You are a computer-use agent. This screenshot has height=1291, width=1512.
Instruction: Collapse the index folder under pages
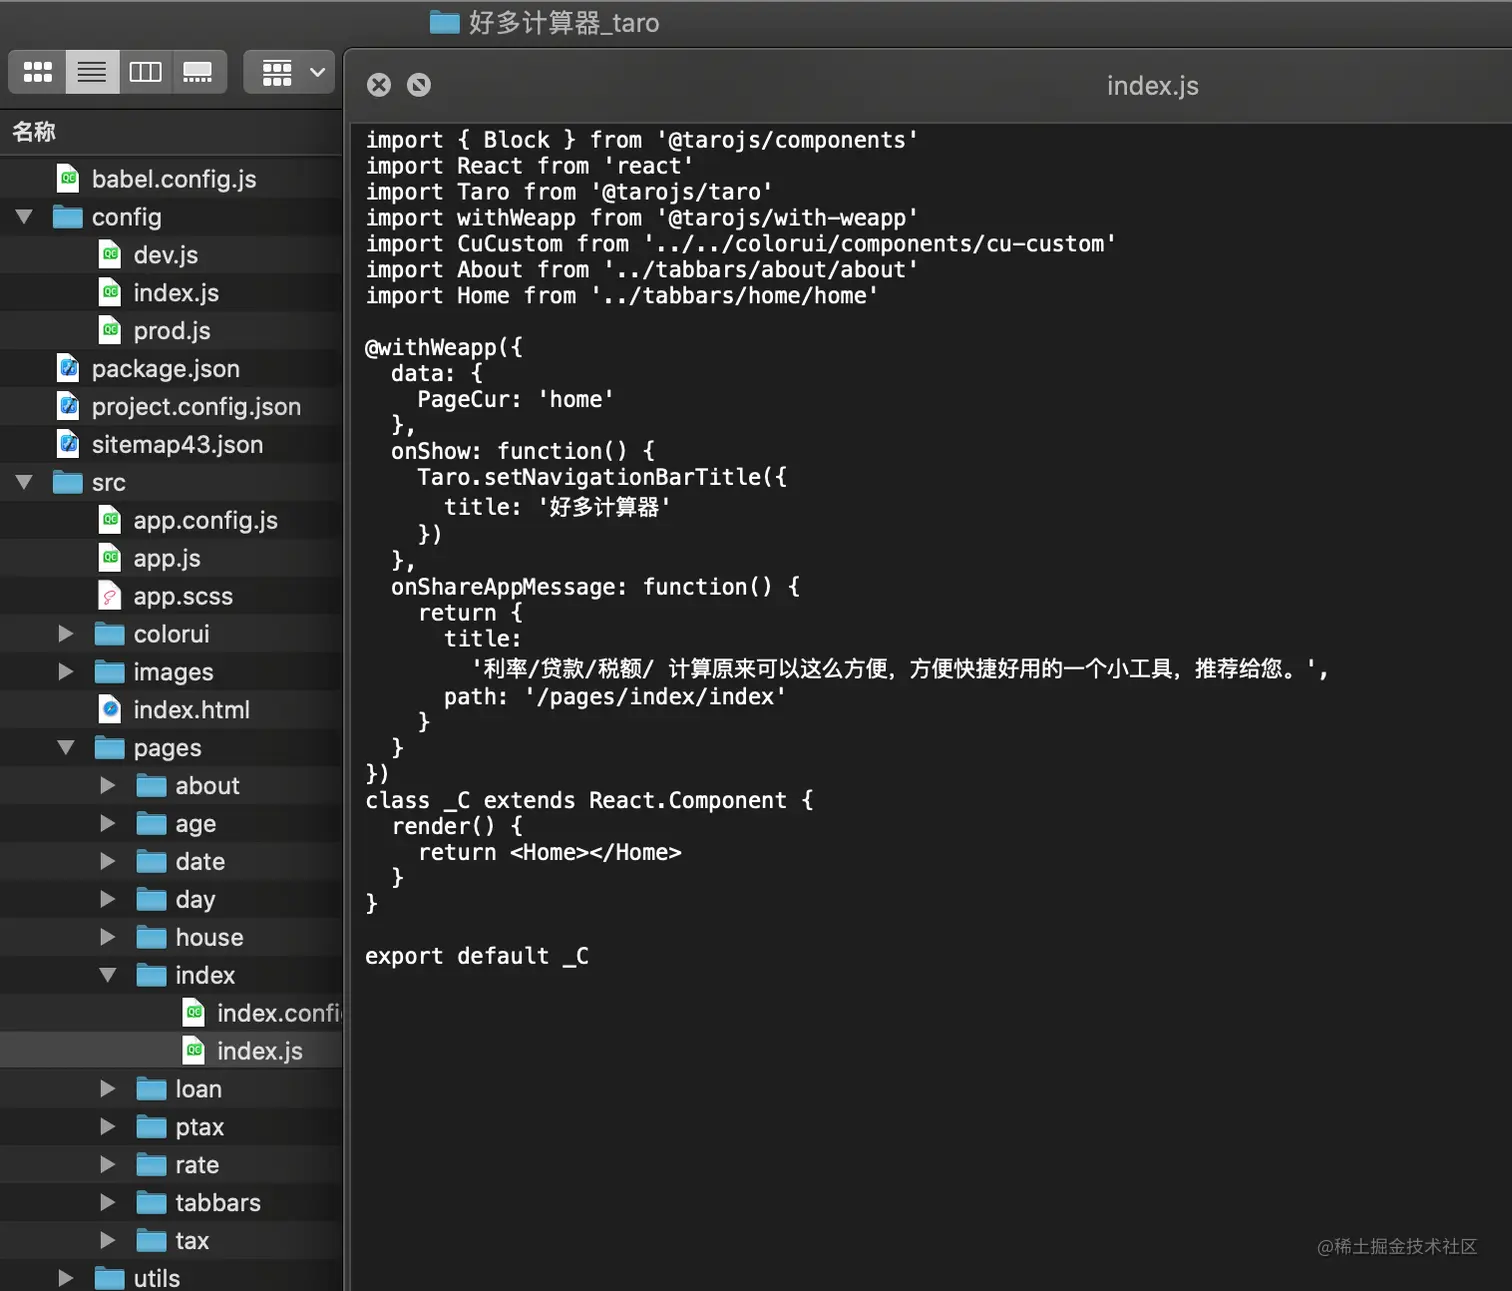point(108,975)
